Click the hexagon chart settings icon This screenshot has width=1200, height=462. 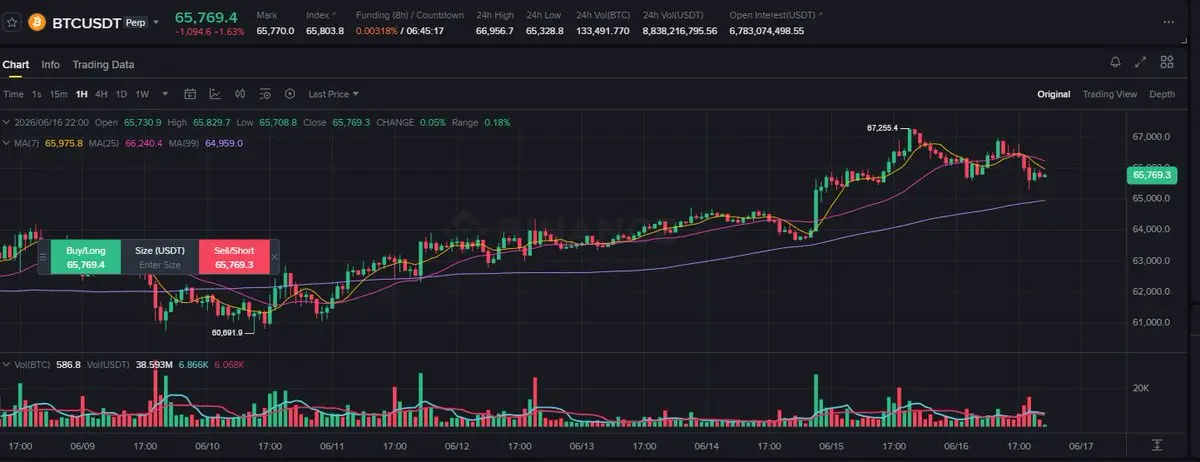[290, 94]
